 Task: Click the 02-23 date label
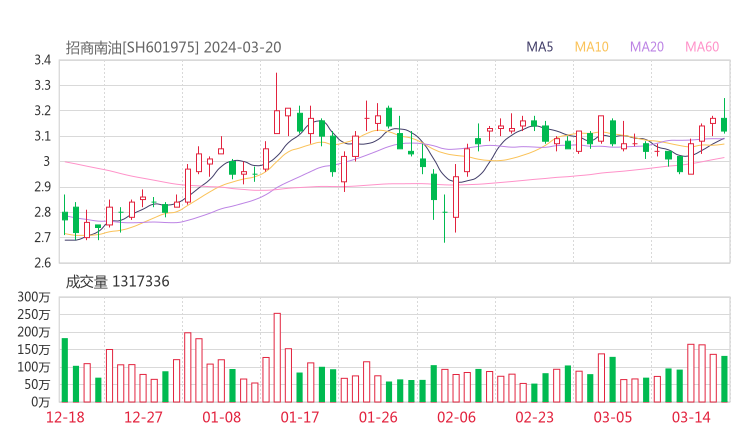tap(534, 417)
